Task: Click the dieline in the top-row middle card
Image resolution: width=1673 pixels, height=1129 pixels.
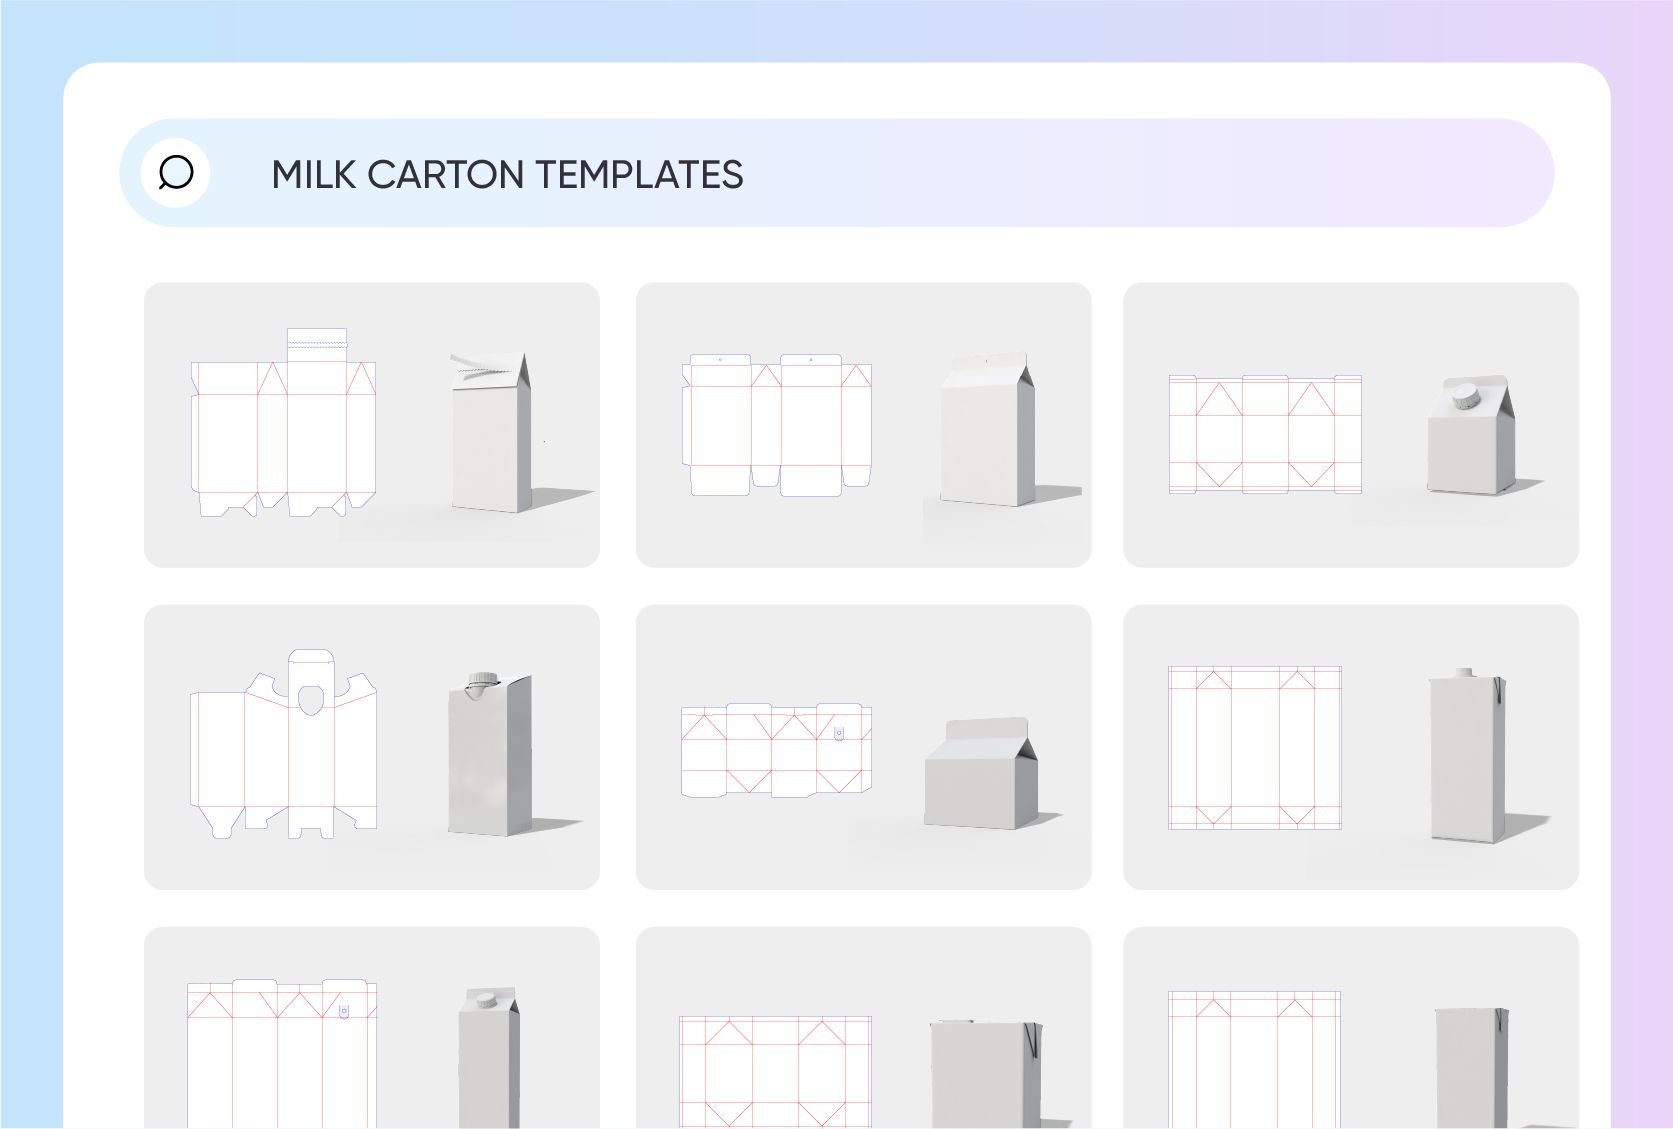Action: 777,424
